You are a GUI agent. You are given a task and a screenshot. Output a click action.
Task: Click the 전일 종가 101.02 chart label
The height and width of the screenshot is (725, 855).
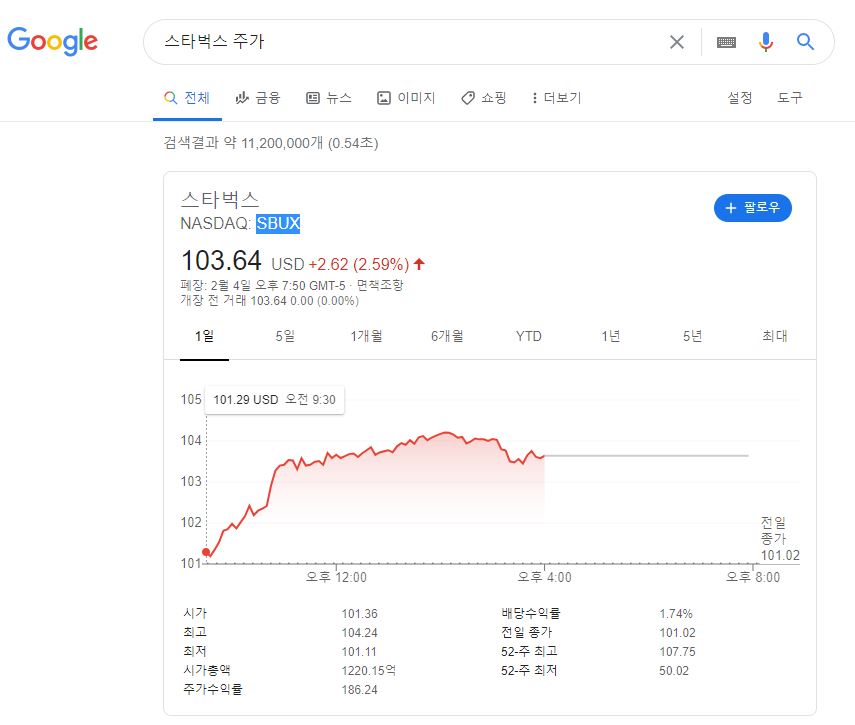coord(780,539)
